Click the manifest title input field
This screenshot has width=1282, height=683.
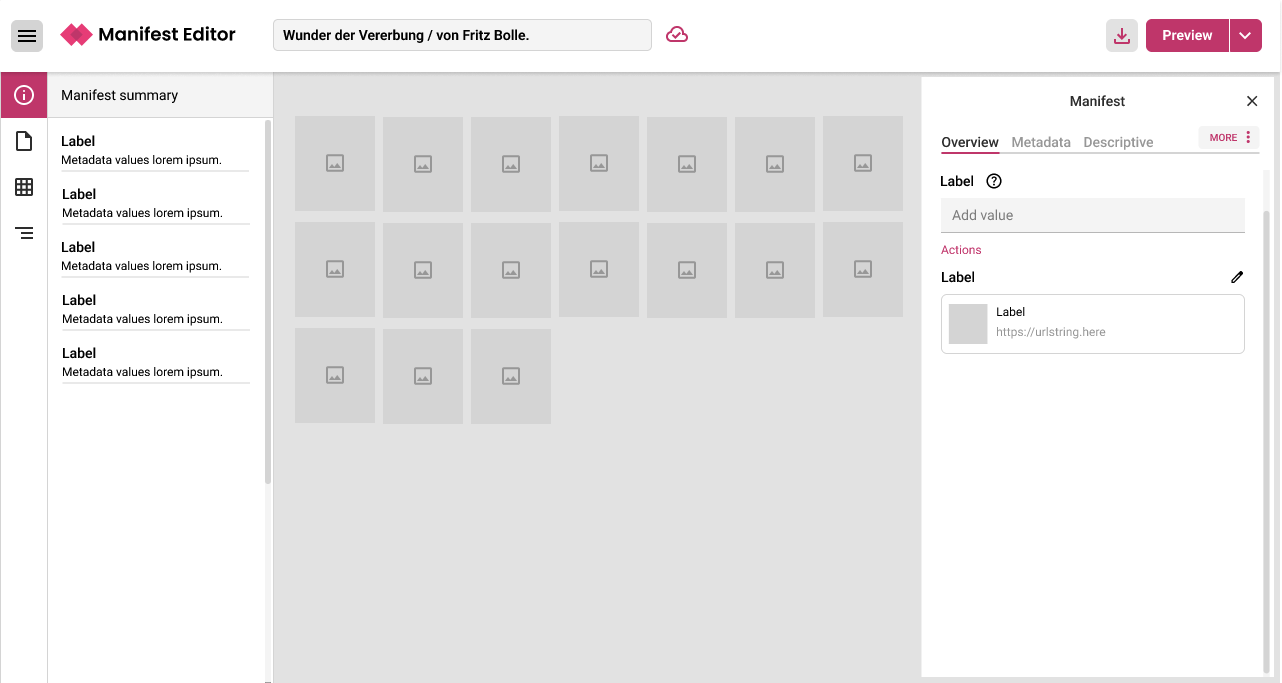pos(462,35)
